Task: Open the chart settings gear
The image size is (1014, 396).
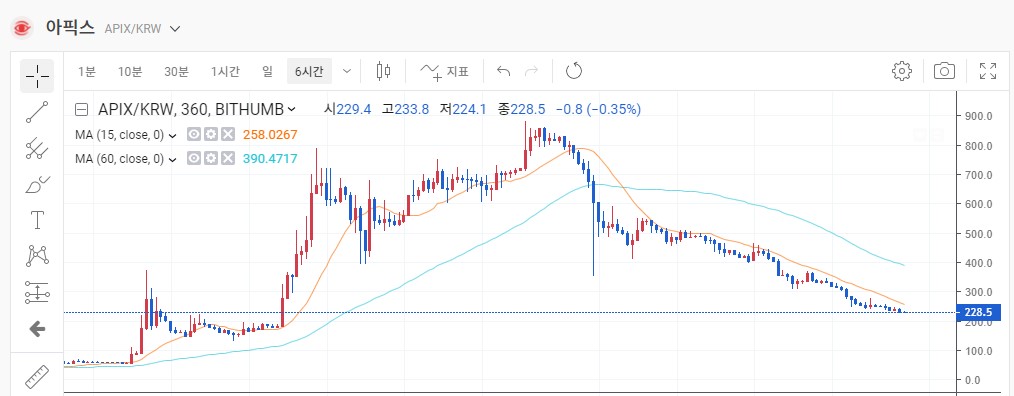Action: [901, 71]
